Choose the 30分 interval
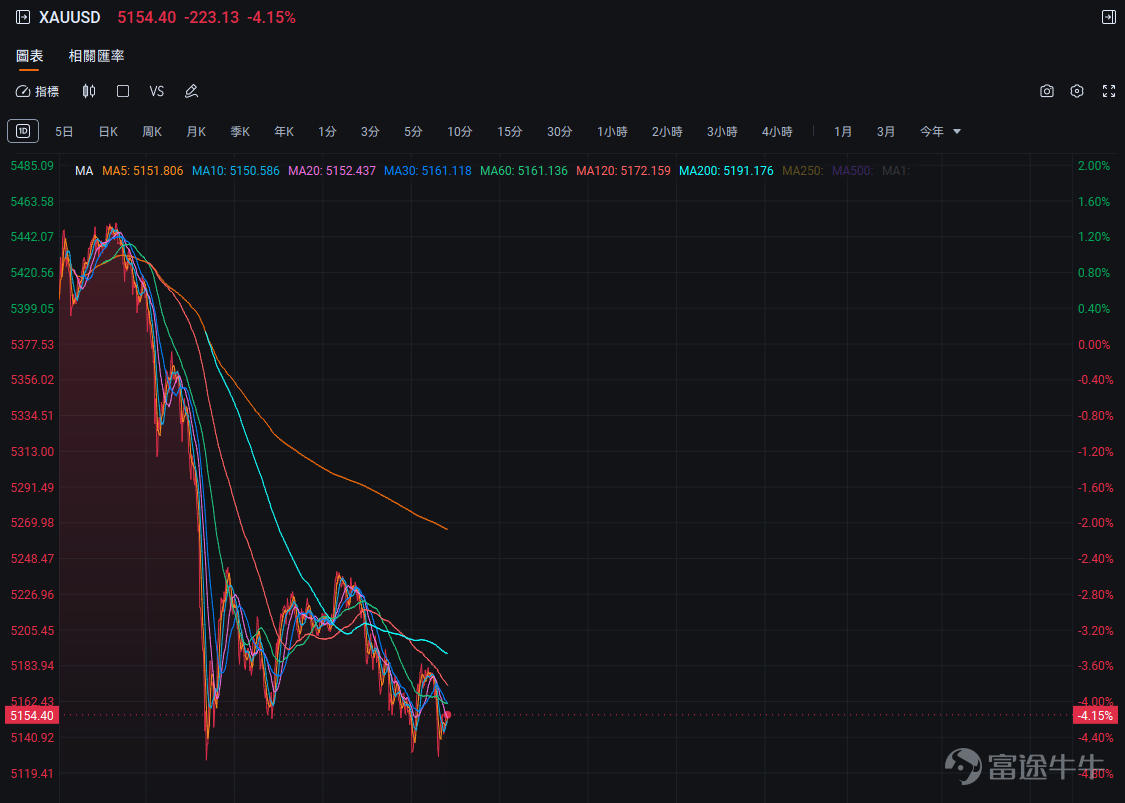The height and width of the screenshot is (803, 1125). [560, 131]
